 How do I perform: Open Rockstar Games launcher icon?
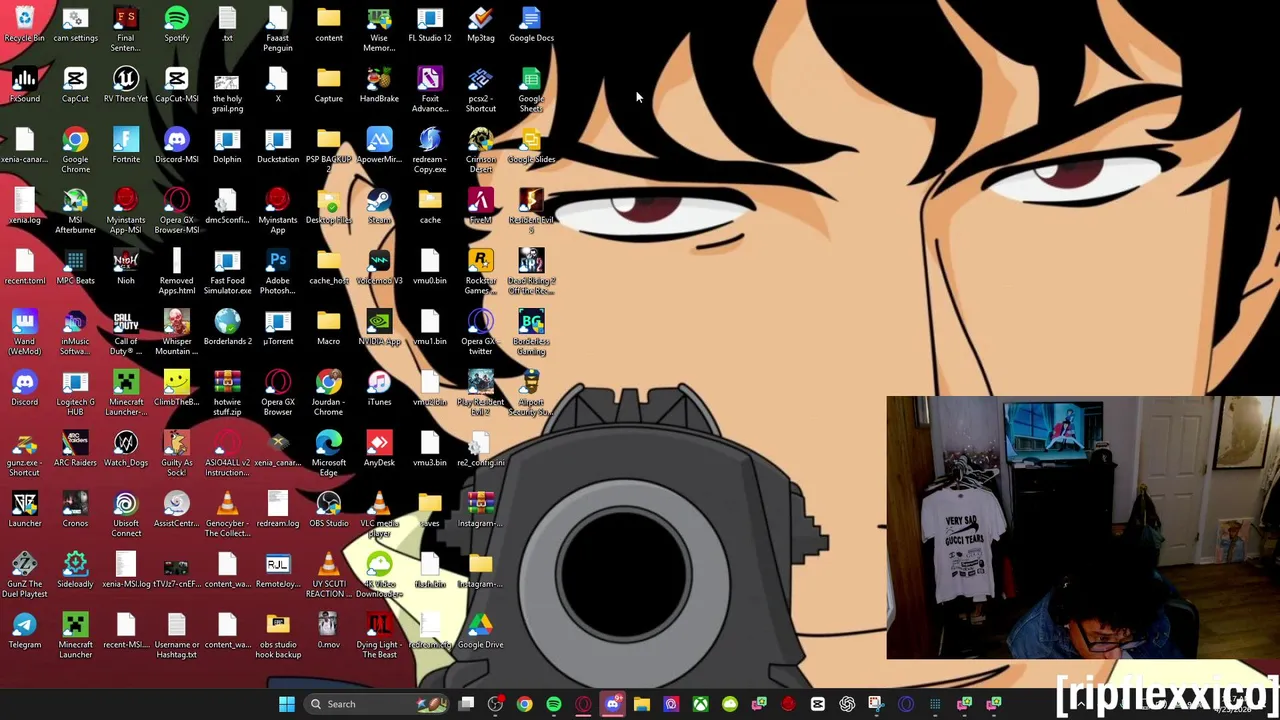(481, 272)
